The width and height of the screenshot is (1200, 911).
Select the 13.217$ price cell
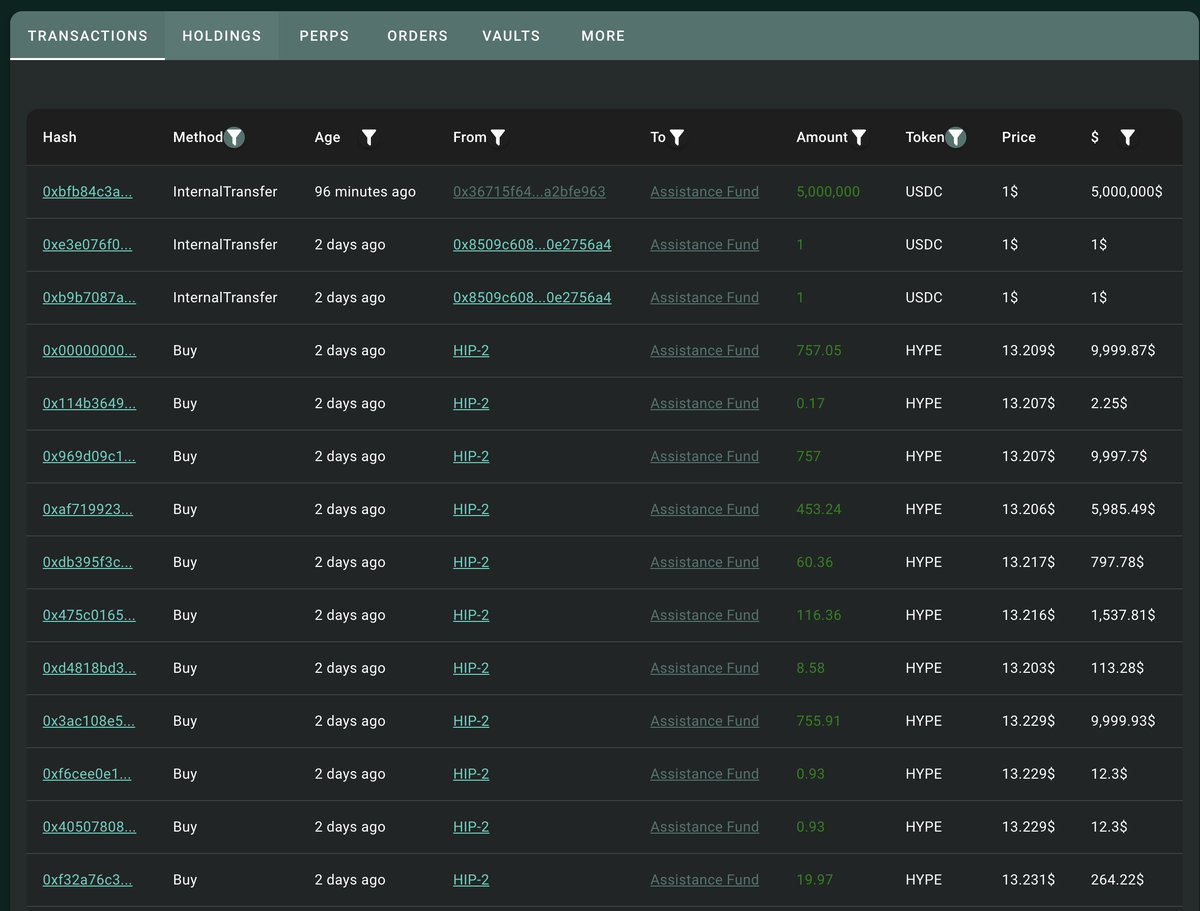tap(1028, 563)
